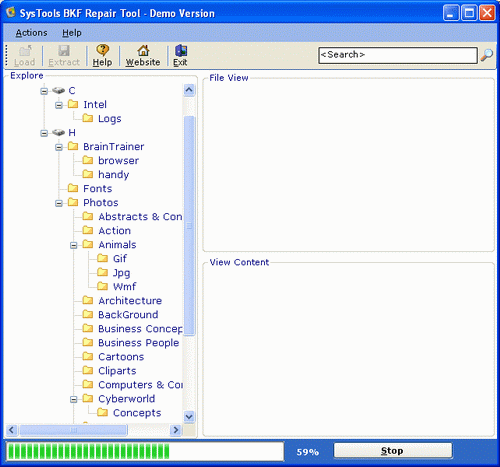The width and height of the screenshot is (500, 467).
Task: Open the Website home toolbar icon
Action: [x=143, y=51]
